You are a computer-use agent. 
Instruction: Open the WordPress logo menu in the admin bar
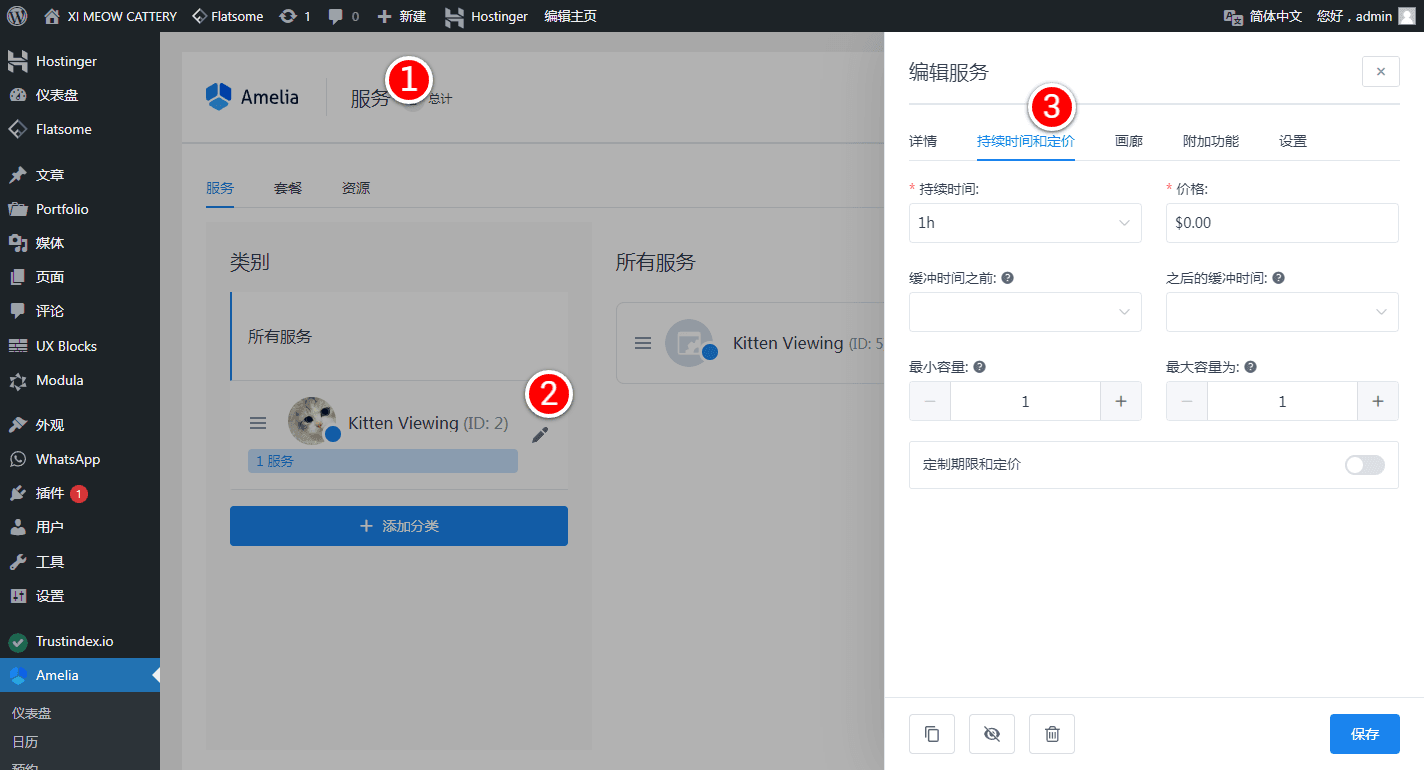pos(16,16)
